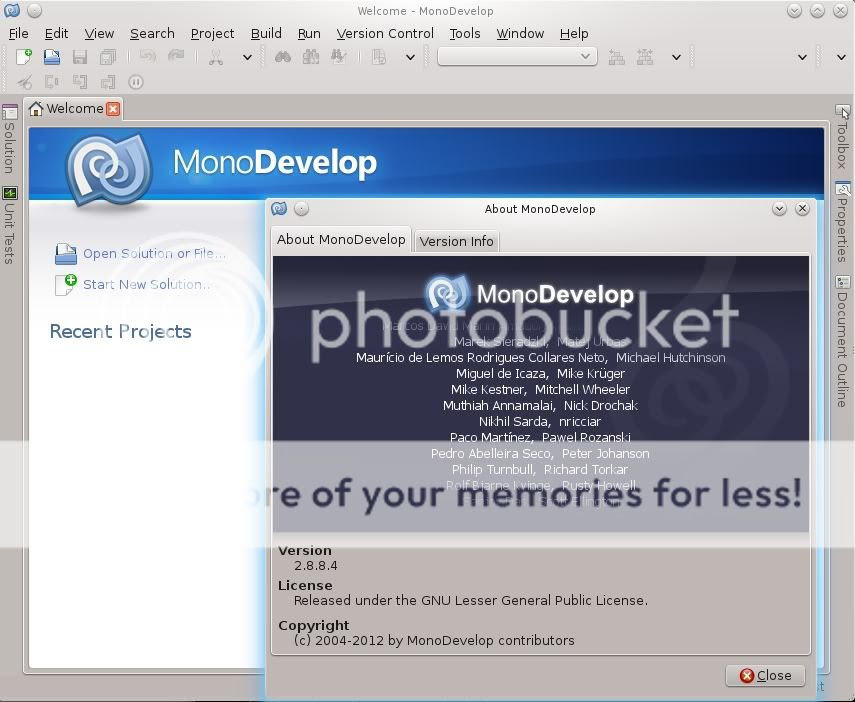Viewport: 855px width, 702px height.
Task: Open the Help menu
Action: tap(574, 33)
